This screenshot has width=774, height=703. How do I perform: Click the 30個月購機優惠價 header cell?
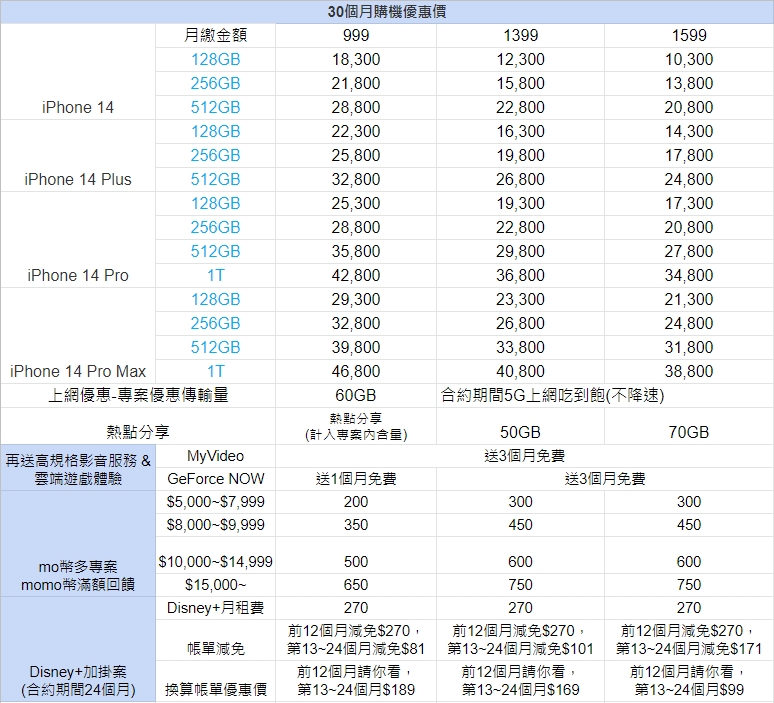point(387,12)
